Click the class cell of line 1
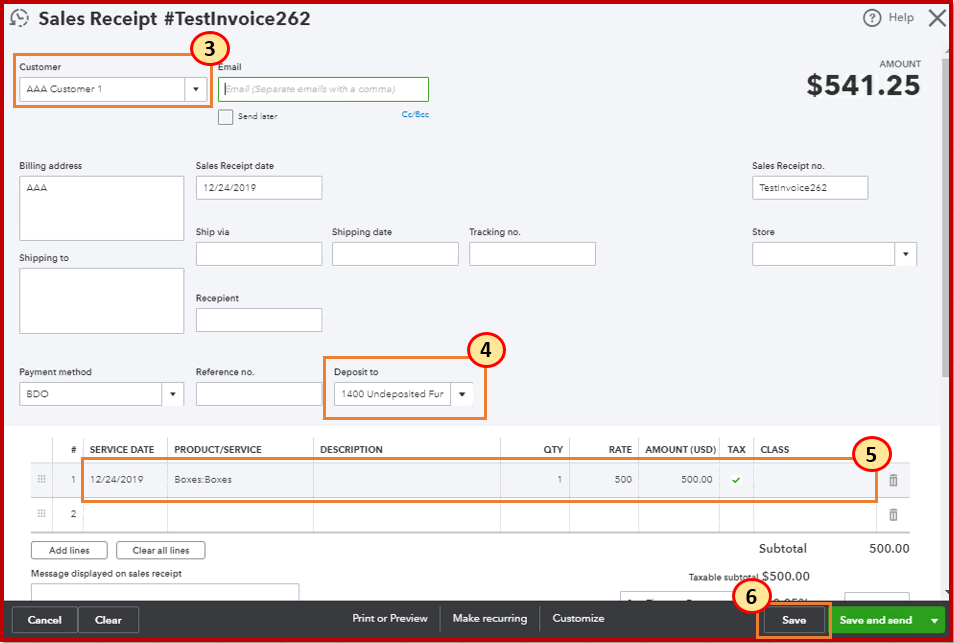The height and width of the screenshot is (643, 954). 815,479
